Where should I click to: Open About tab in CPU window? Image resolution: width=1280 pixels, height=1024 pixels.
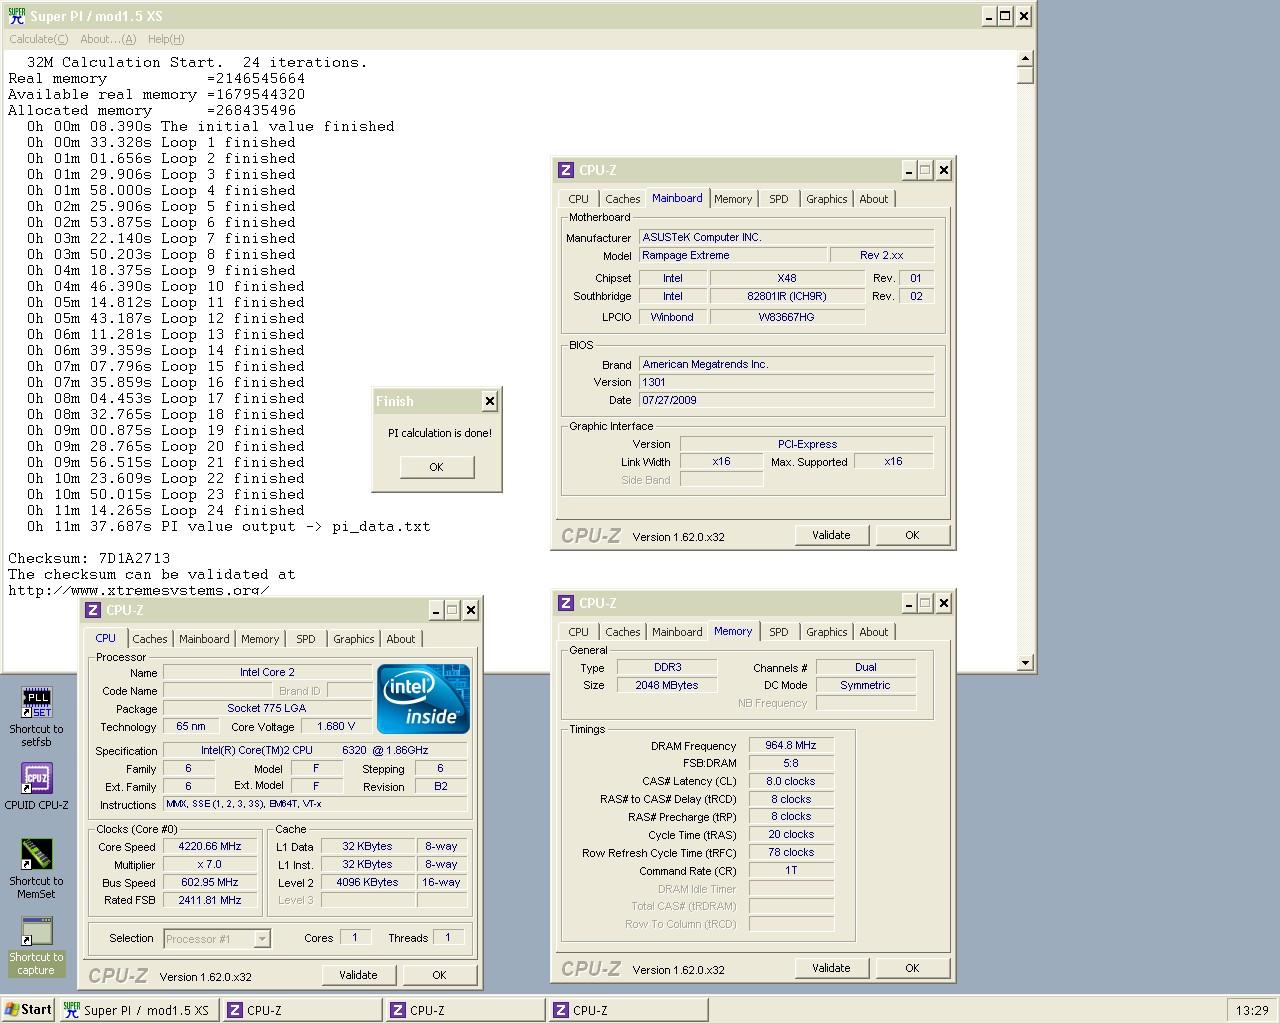pyautogui.click(x=400, y=639)
